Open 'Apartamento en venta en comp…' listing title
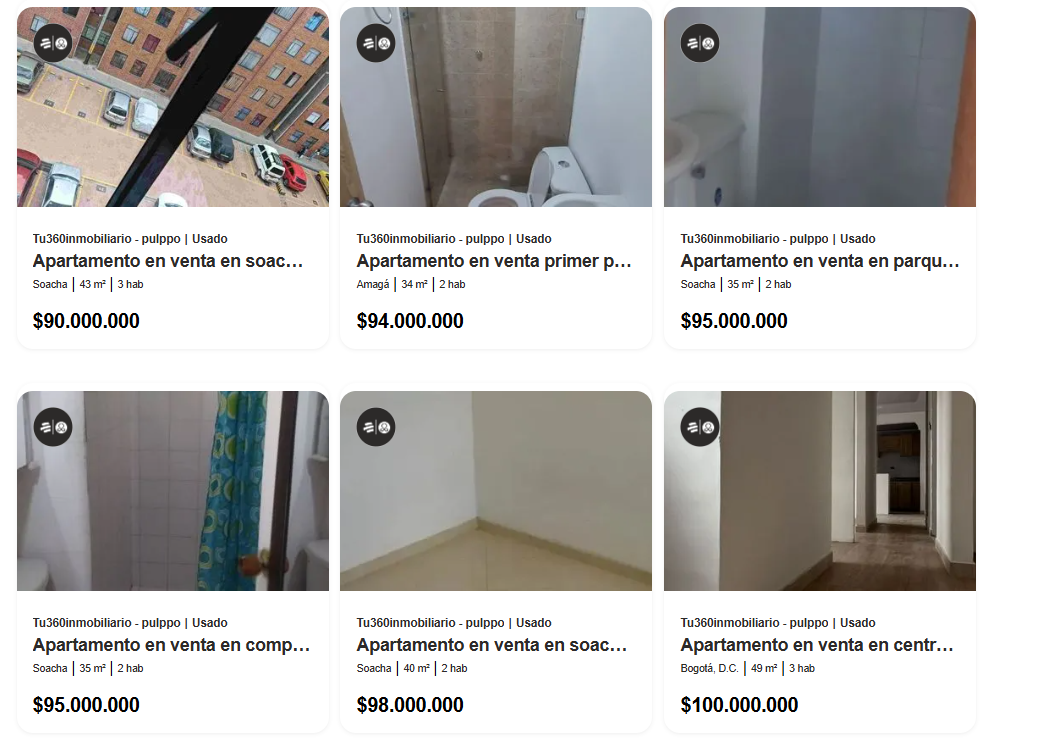This screenshot has width=1051, height=751. tap(172, 645)
